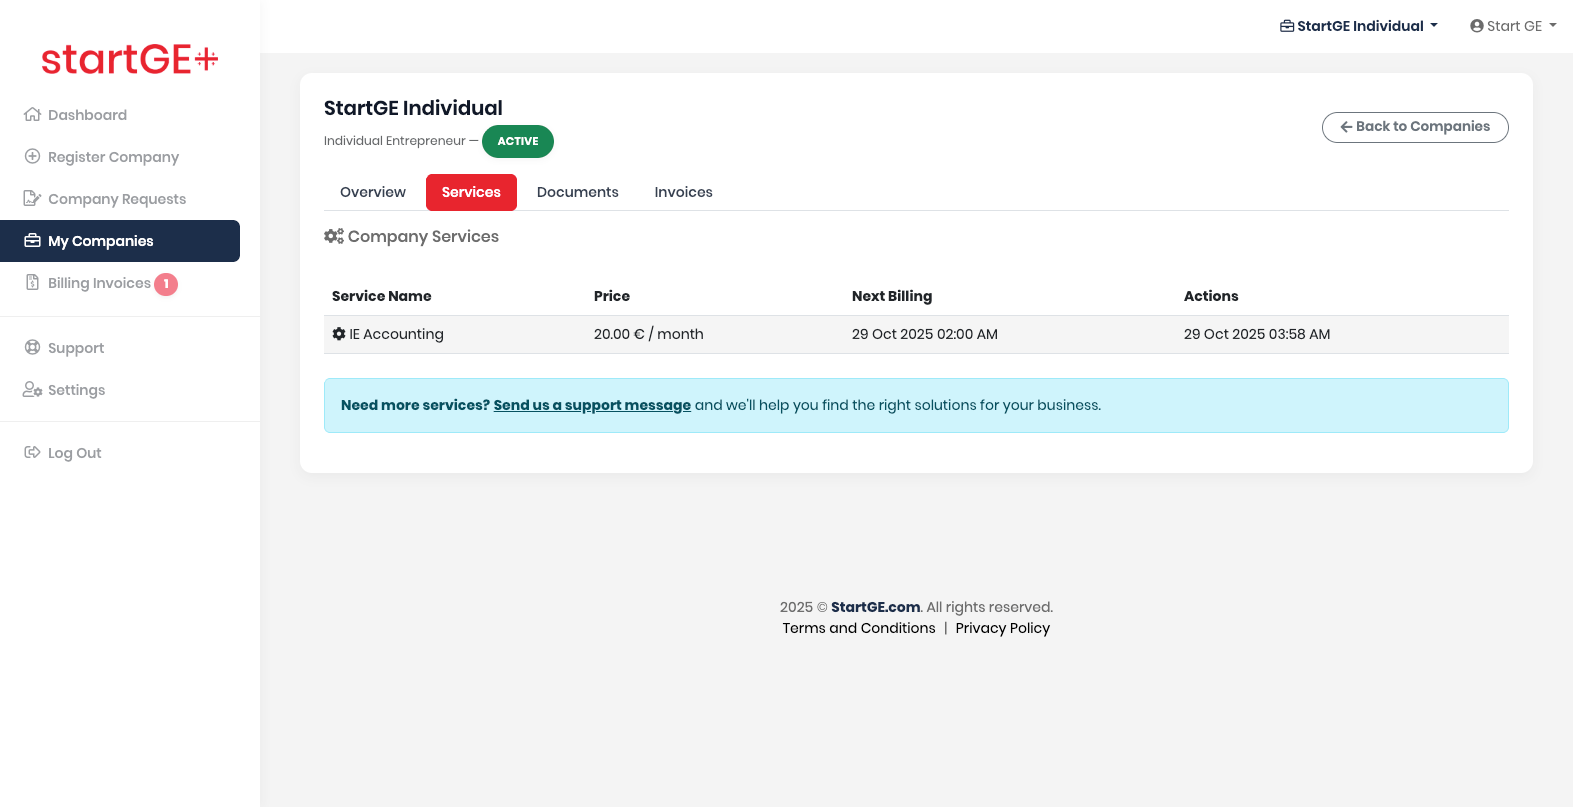Image resolution: width=1573 pixels, height=807 pixels.
Task: Click the Billing Invoices document icon
Action: click(32, 283)
